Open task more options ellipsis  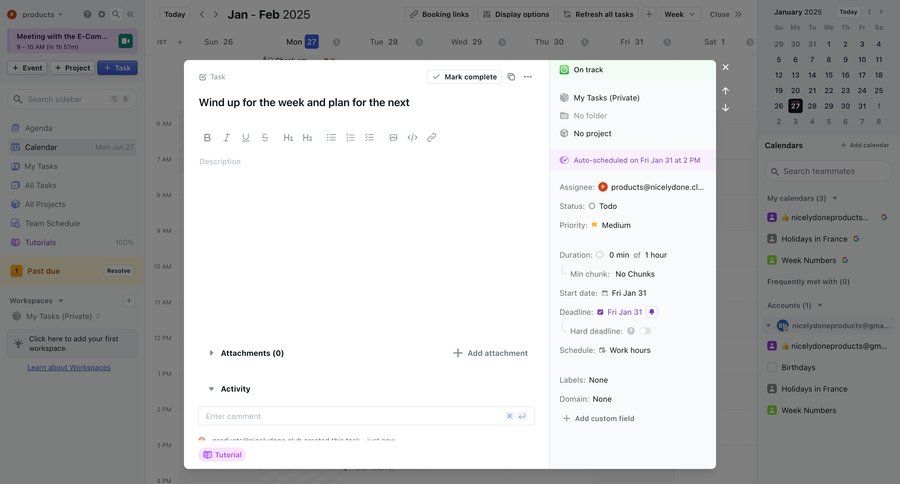coord(528,76)
